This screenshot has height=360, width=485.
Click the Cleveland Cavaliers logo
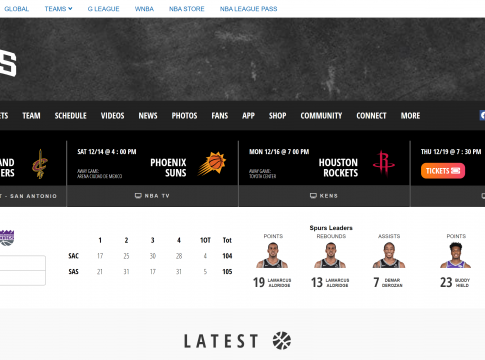click(40, 164)
